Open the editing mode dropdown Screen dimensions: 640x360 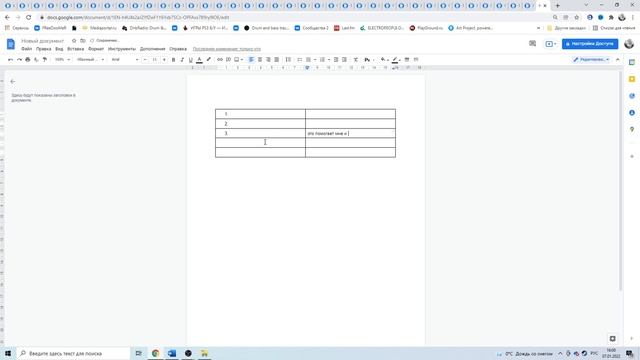(x=591, y=60)
